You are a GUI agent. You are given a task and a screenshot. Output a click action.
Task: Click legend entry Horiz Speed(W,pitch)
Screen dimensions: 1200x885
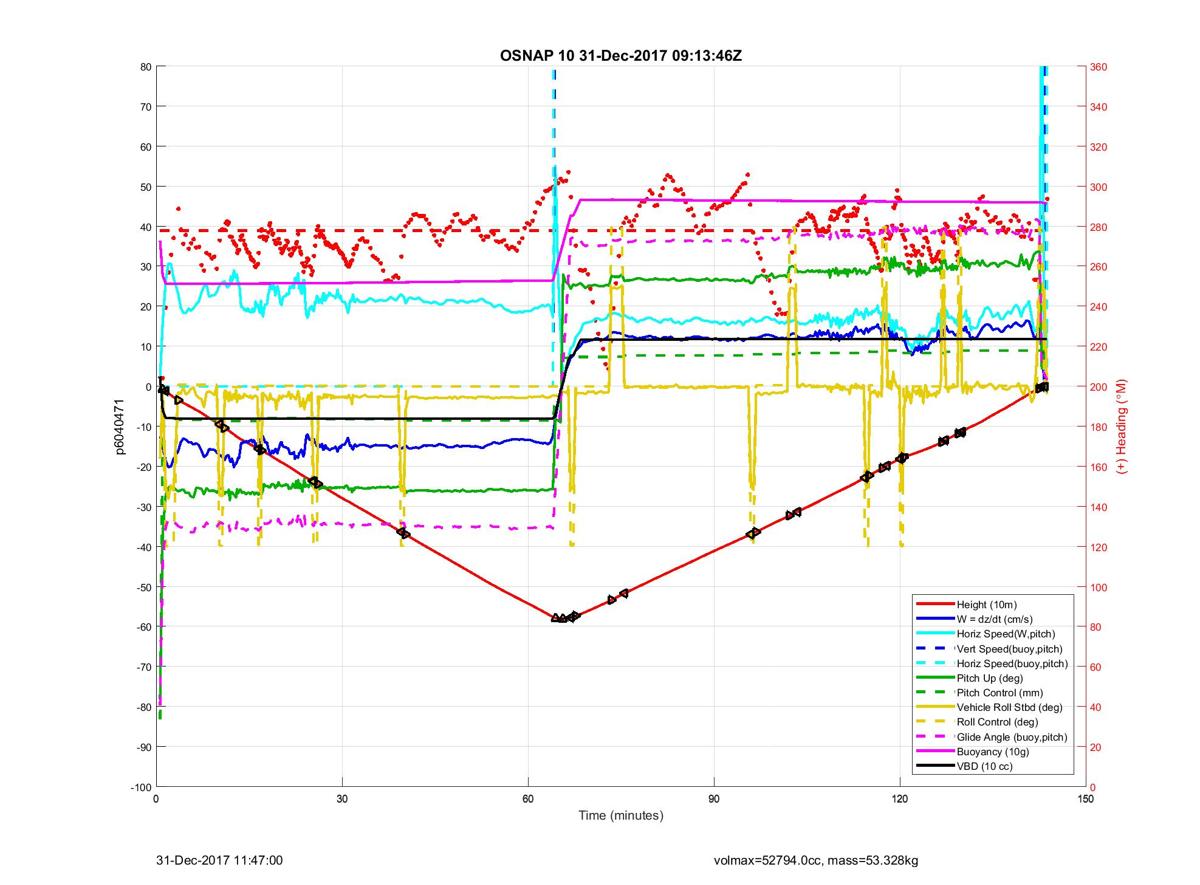[1006, 634]
